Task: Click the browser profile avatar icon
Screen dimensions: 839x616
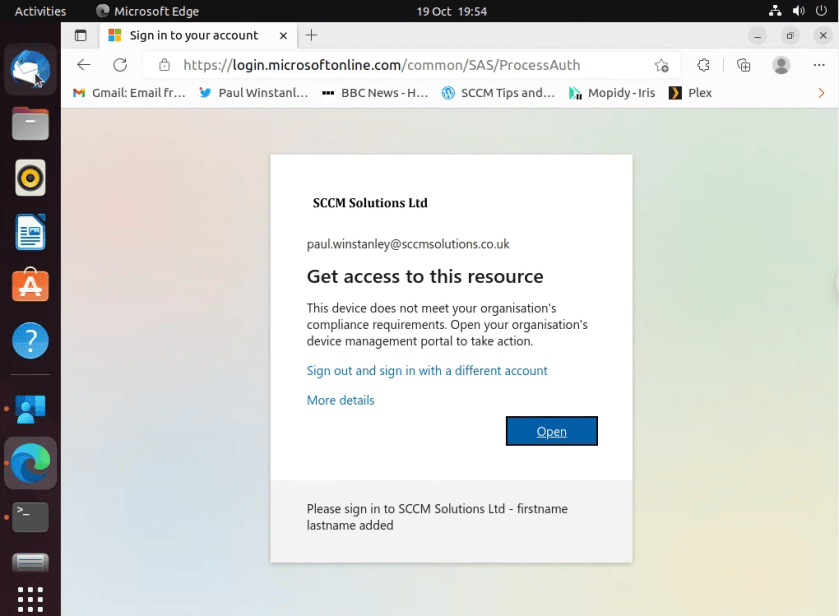Action: (x=781, y=64)
